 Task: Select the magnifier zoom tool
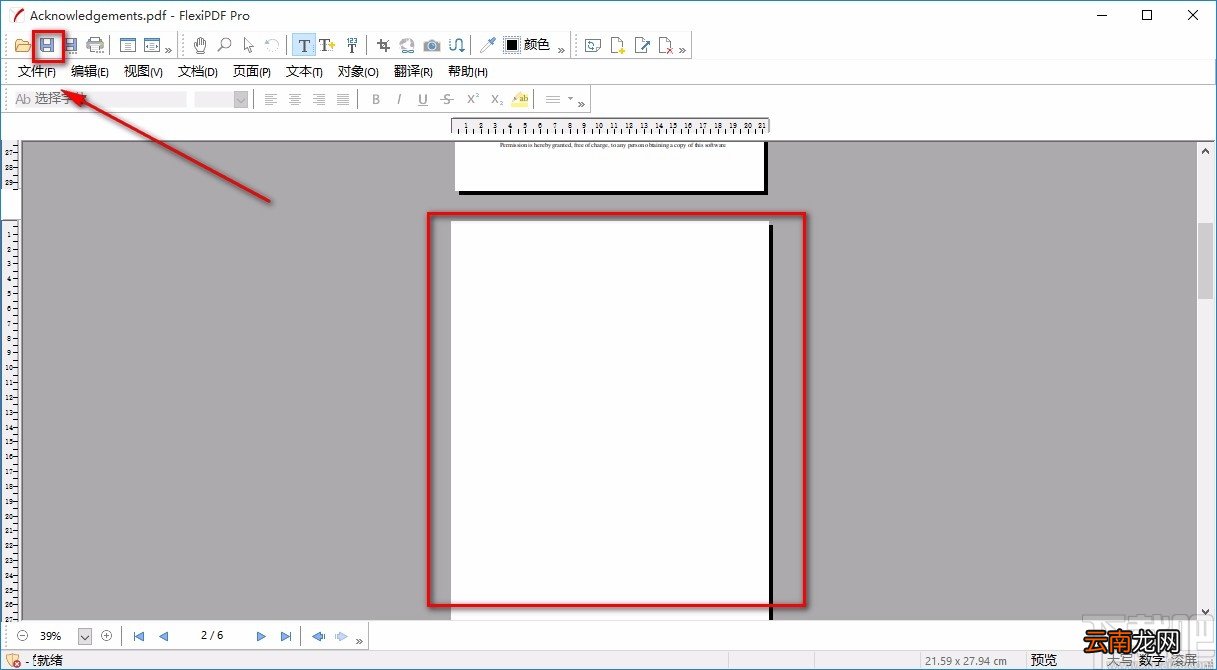click(224, 45)
